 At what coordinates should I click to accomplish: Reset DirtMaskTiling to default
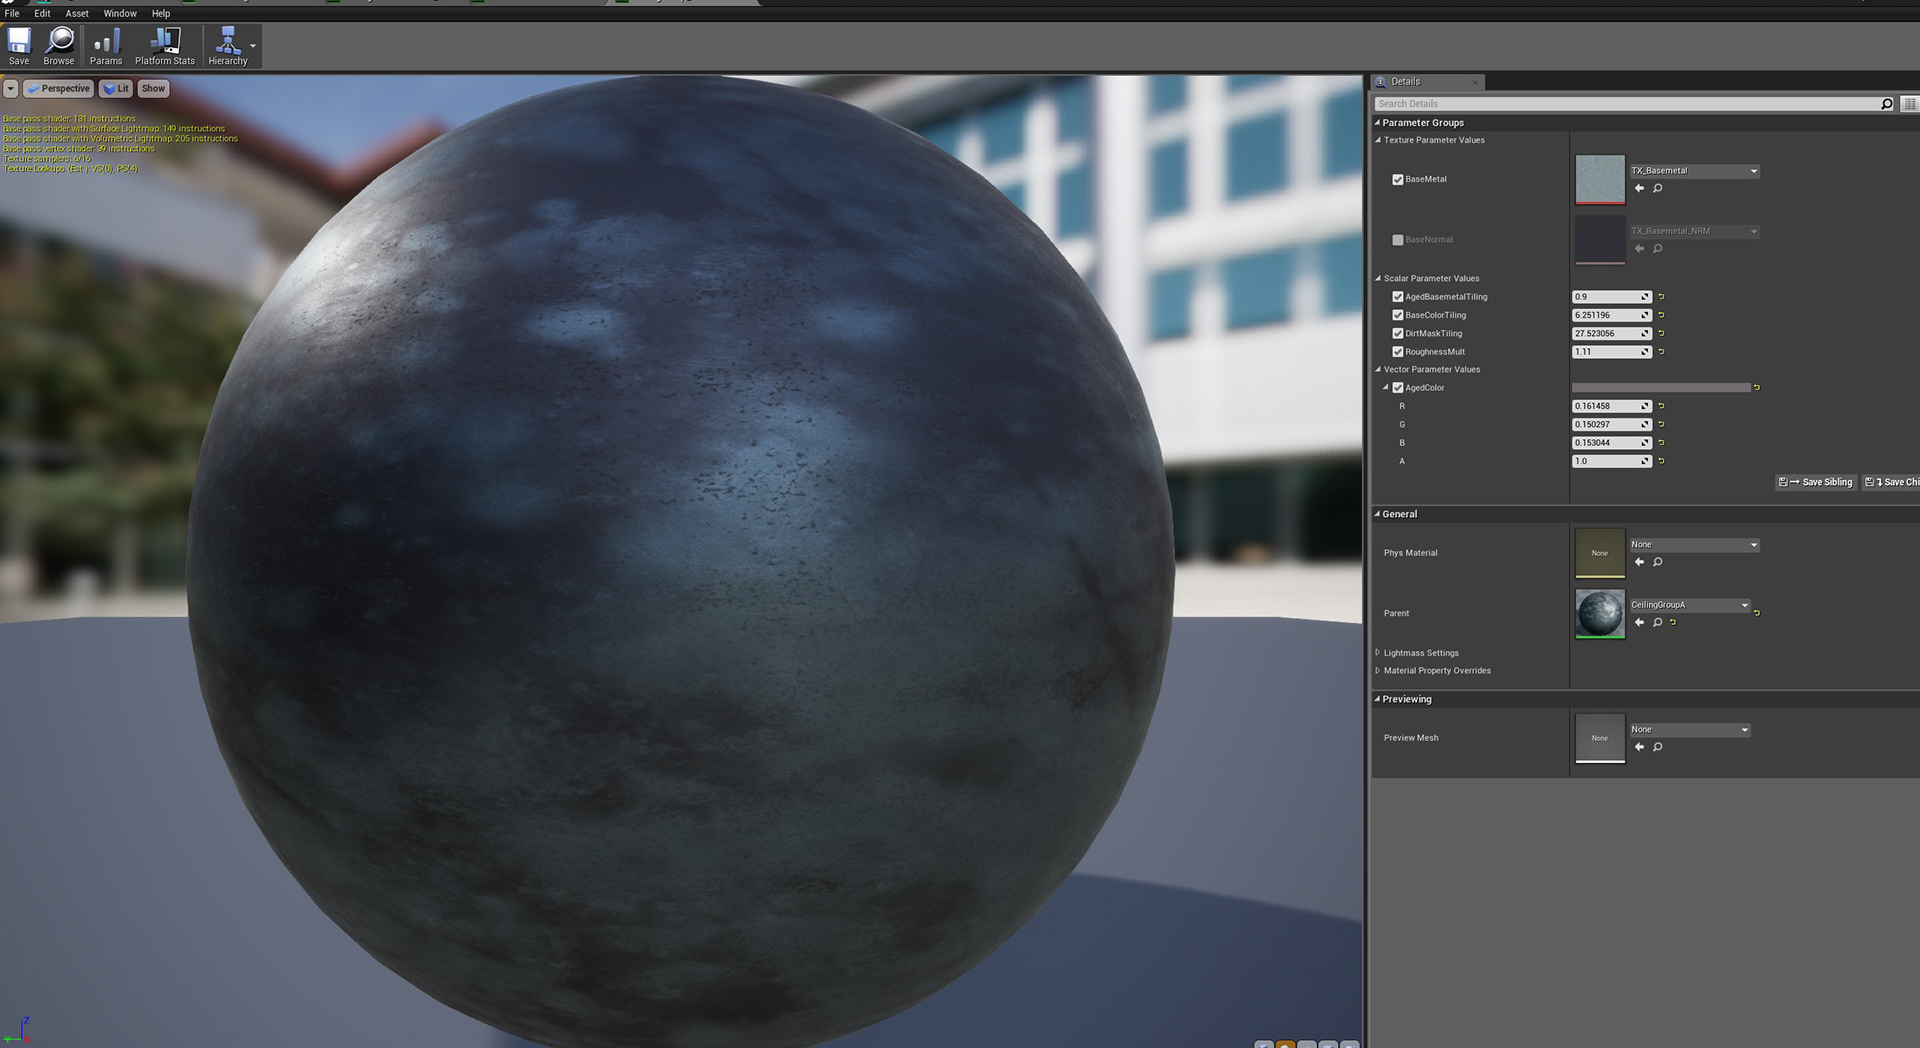click(x=1661, y=334)
